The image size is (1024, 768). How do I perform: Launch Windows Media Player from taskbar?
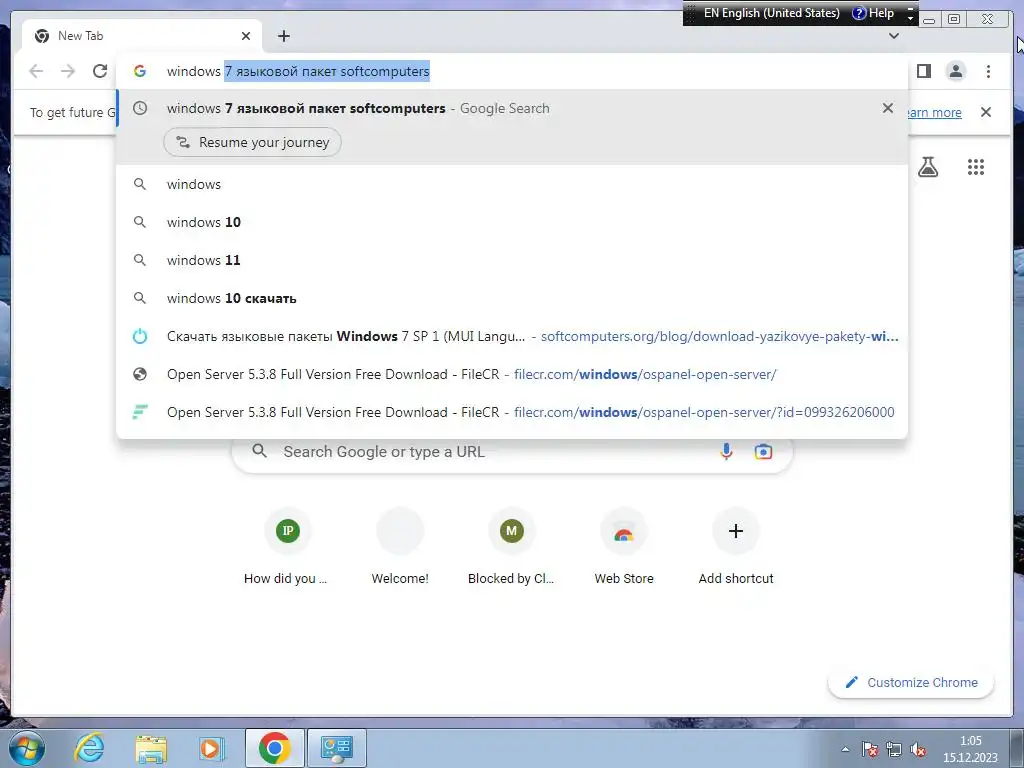click(x=212, y=748)
